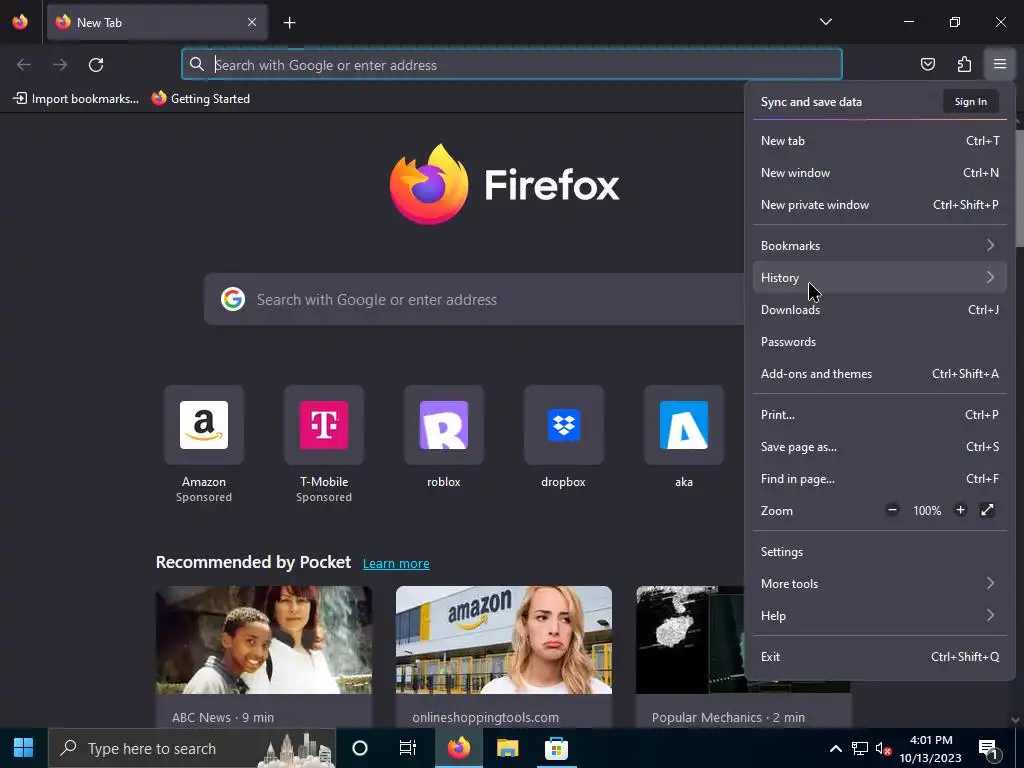Open the Windows Start menu

coord(24,748)
